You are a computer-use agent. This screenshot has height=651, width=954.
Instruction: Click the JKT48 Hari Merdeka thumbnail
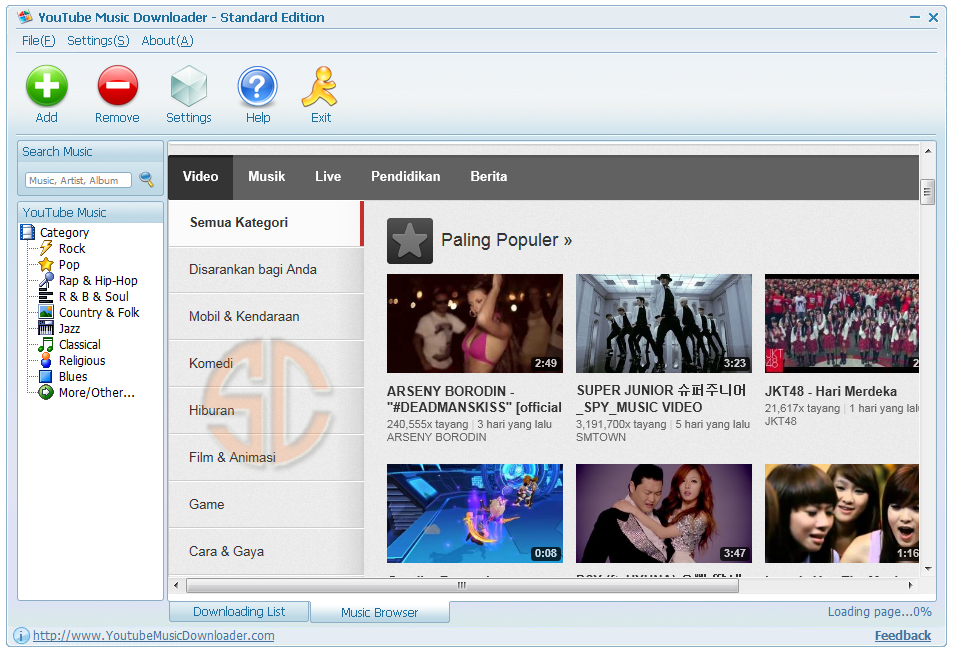[841, 323]
